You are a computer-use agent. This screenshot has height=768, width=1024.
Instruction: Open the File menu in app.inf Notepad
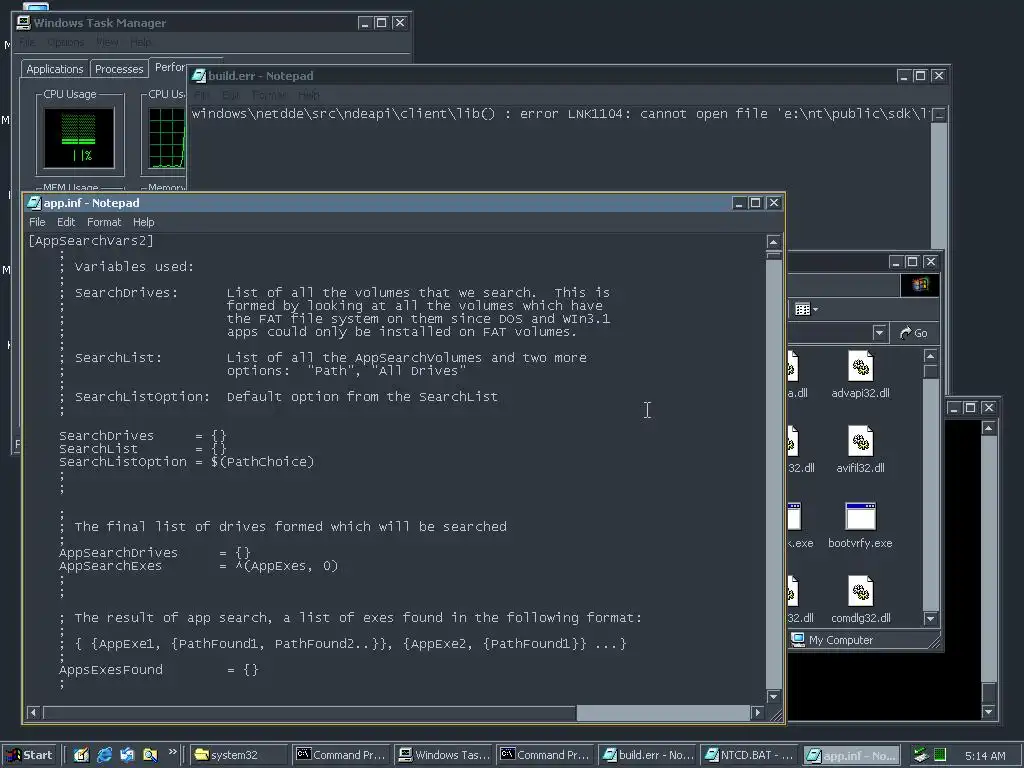(37, 222)
